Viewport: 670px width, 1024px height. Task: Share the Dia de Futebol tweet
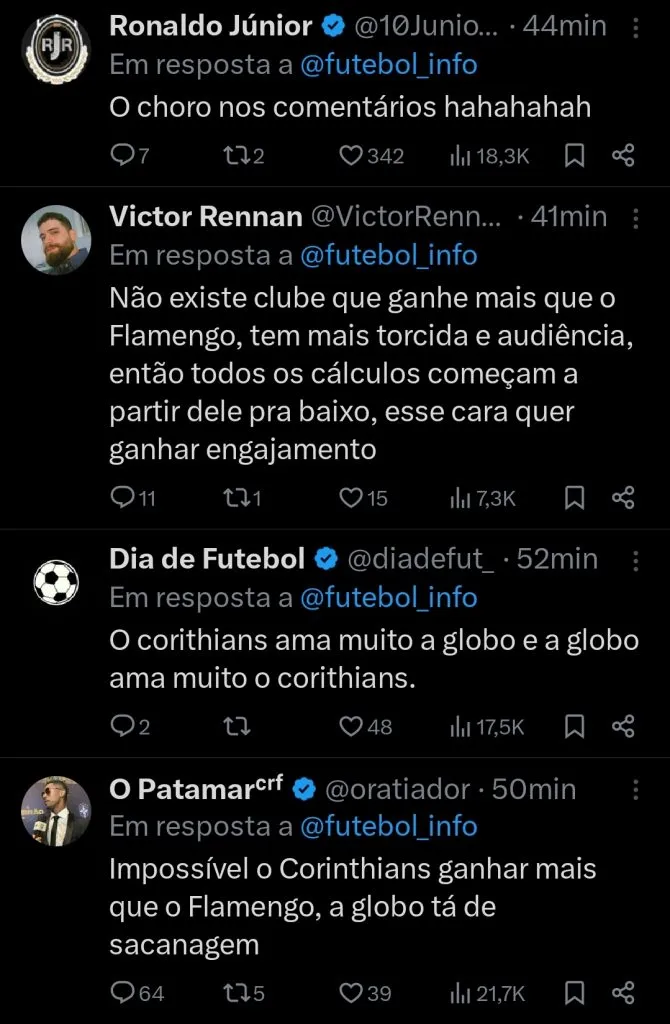pyautogui.click(x=623, y=727)
